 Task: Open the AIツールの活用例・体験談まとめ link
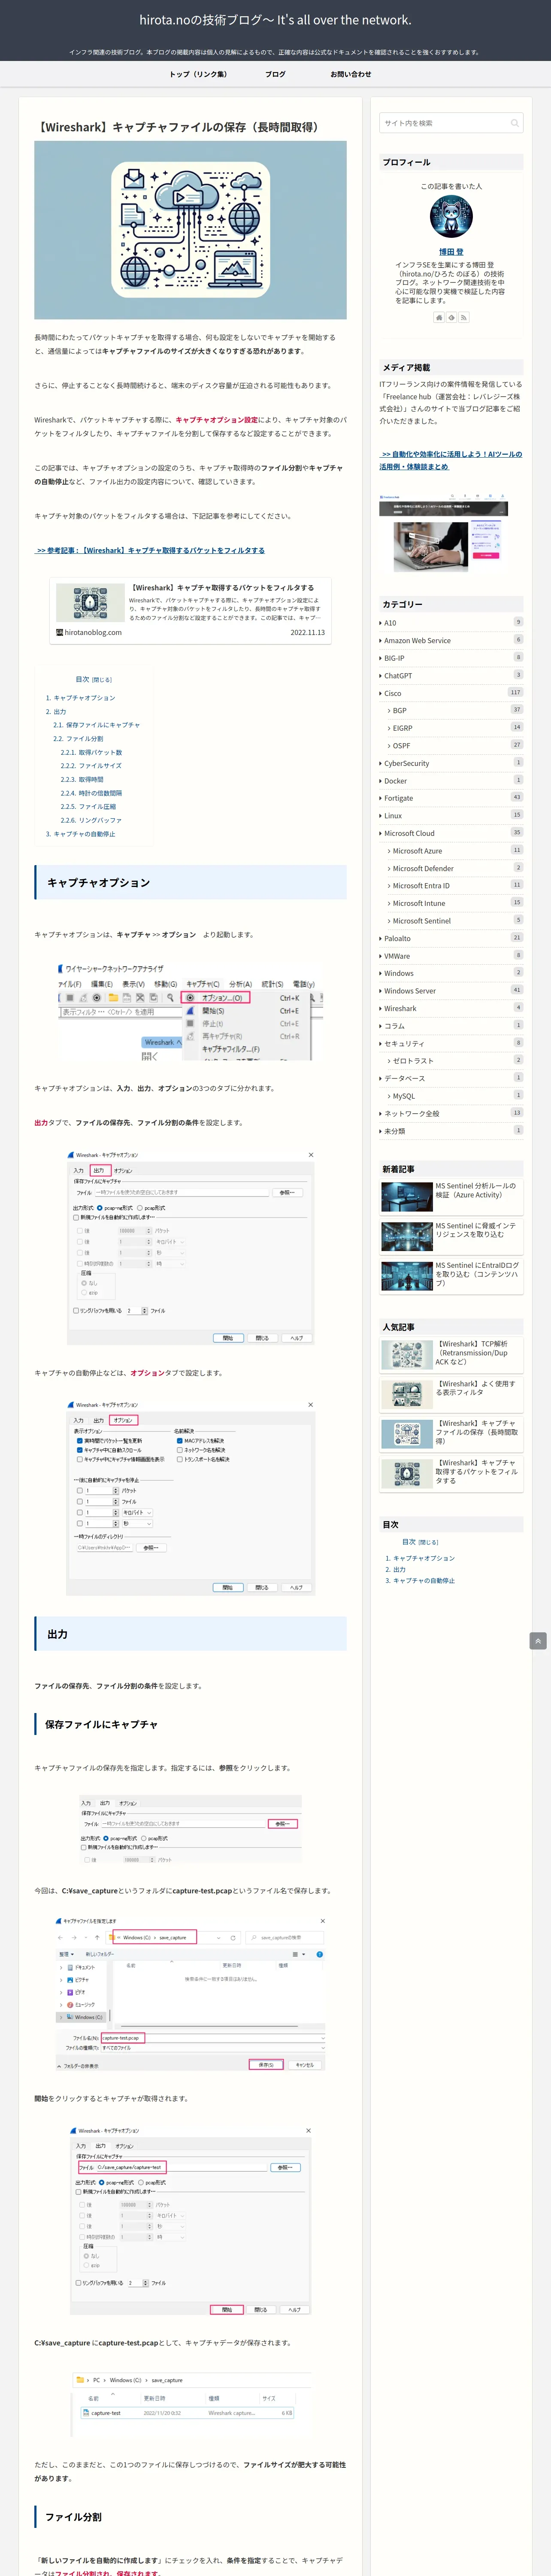(450, 460)
